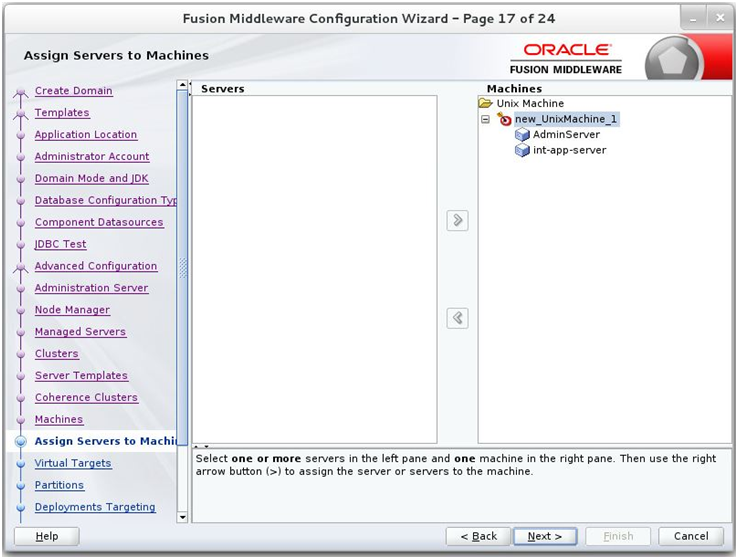Open Component Datasources step

pos(99,222)
